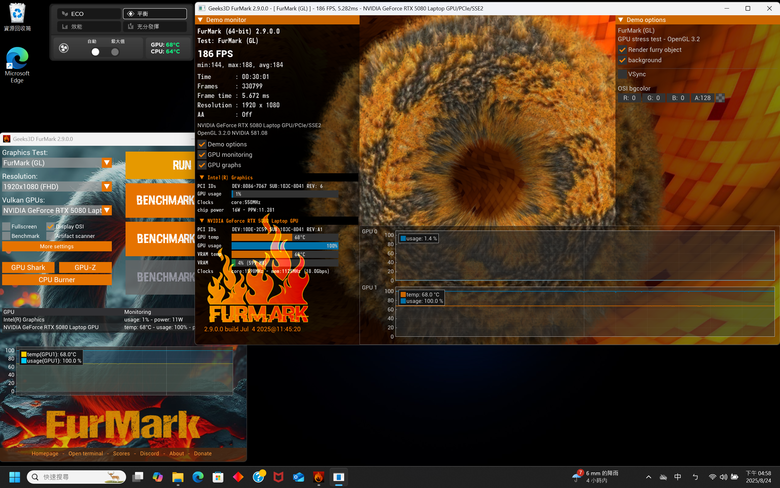Enable the Fullscreen checkbox
This screenshot has width=780, height=488.
point(6,226)
